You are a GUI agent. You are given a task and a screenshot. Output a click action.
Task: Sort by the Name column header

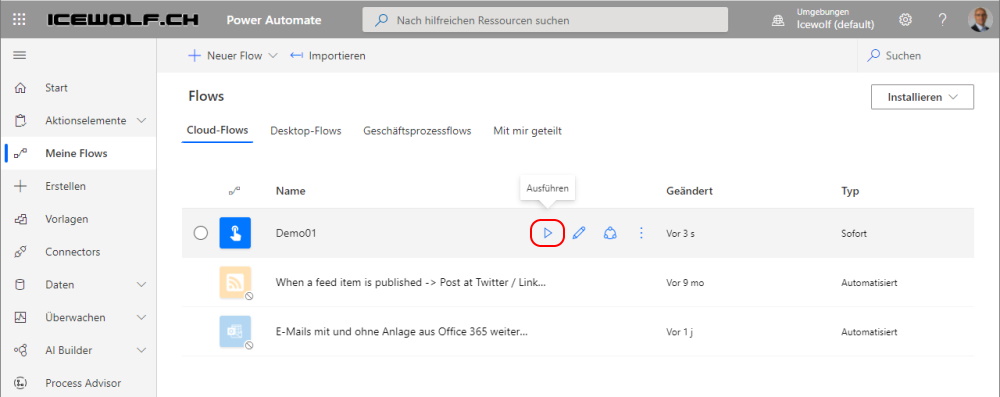click(290, 191)
